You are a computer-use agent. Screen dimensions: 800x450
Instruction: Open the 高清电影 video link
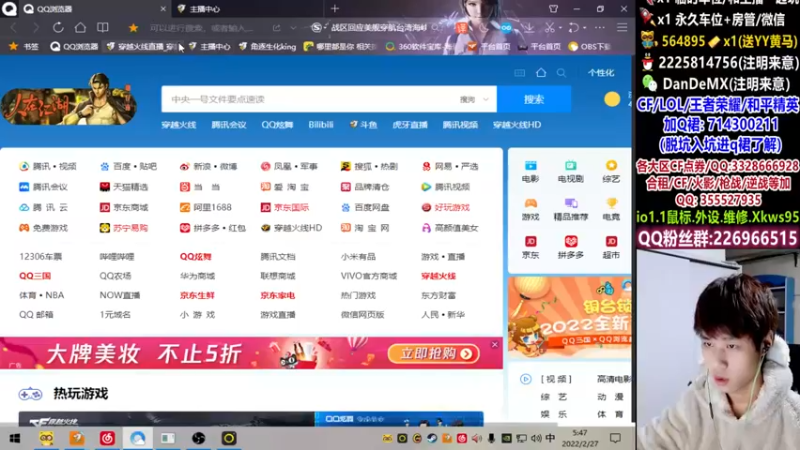click(614, 379)
